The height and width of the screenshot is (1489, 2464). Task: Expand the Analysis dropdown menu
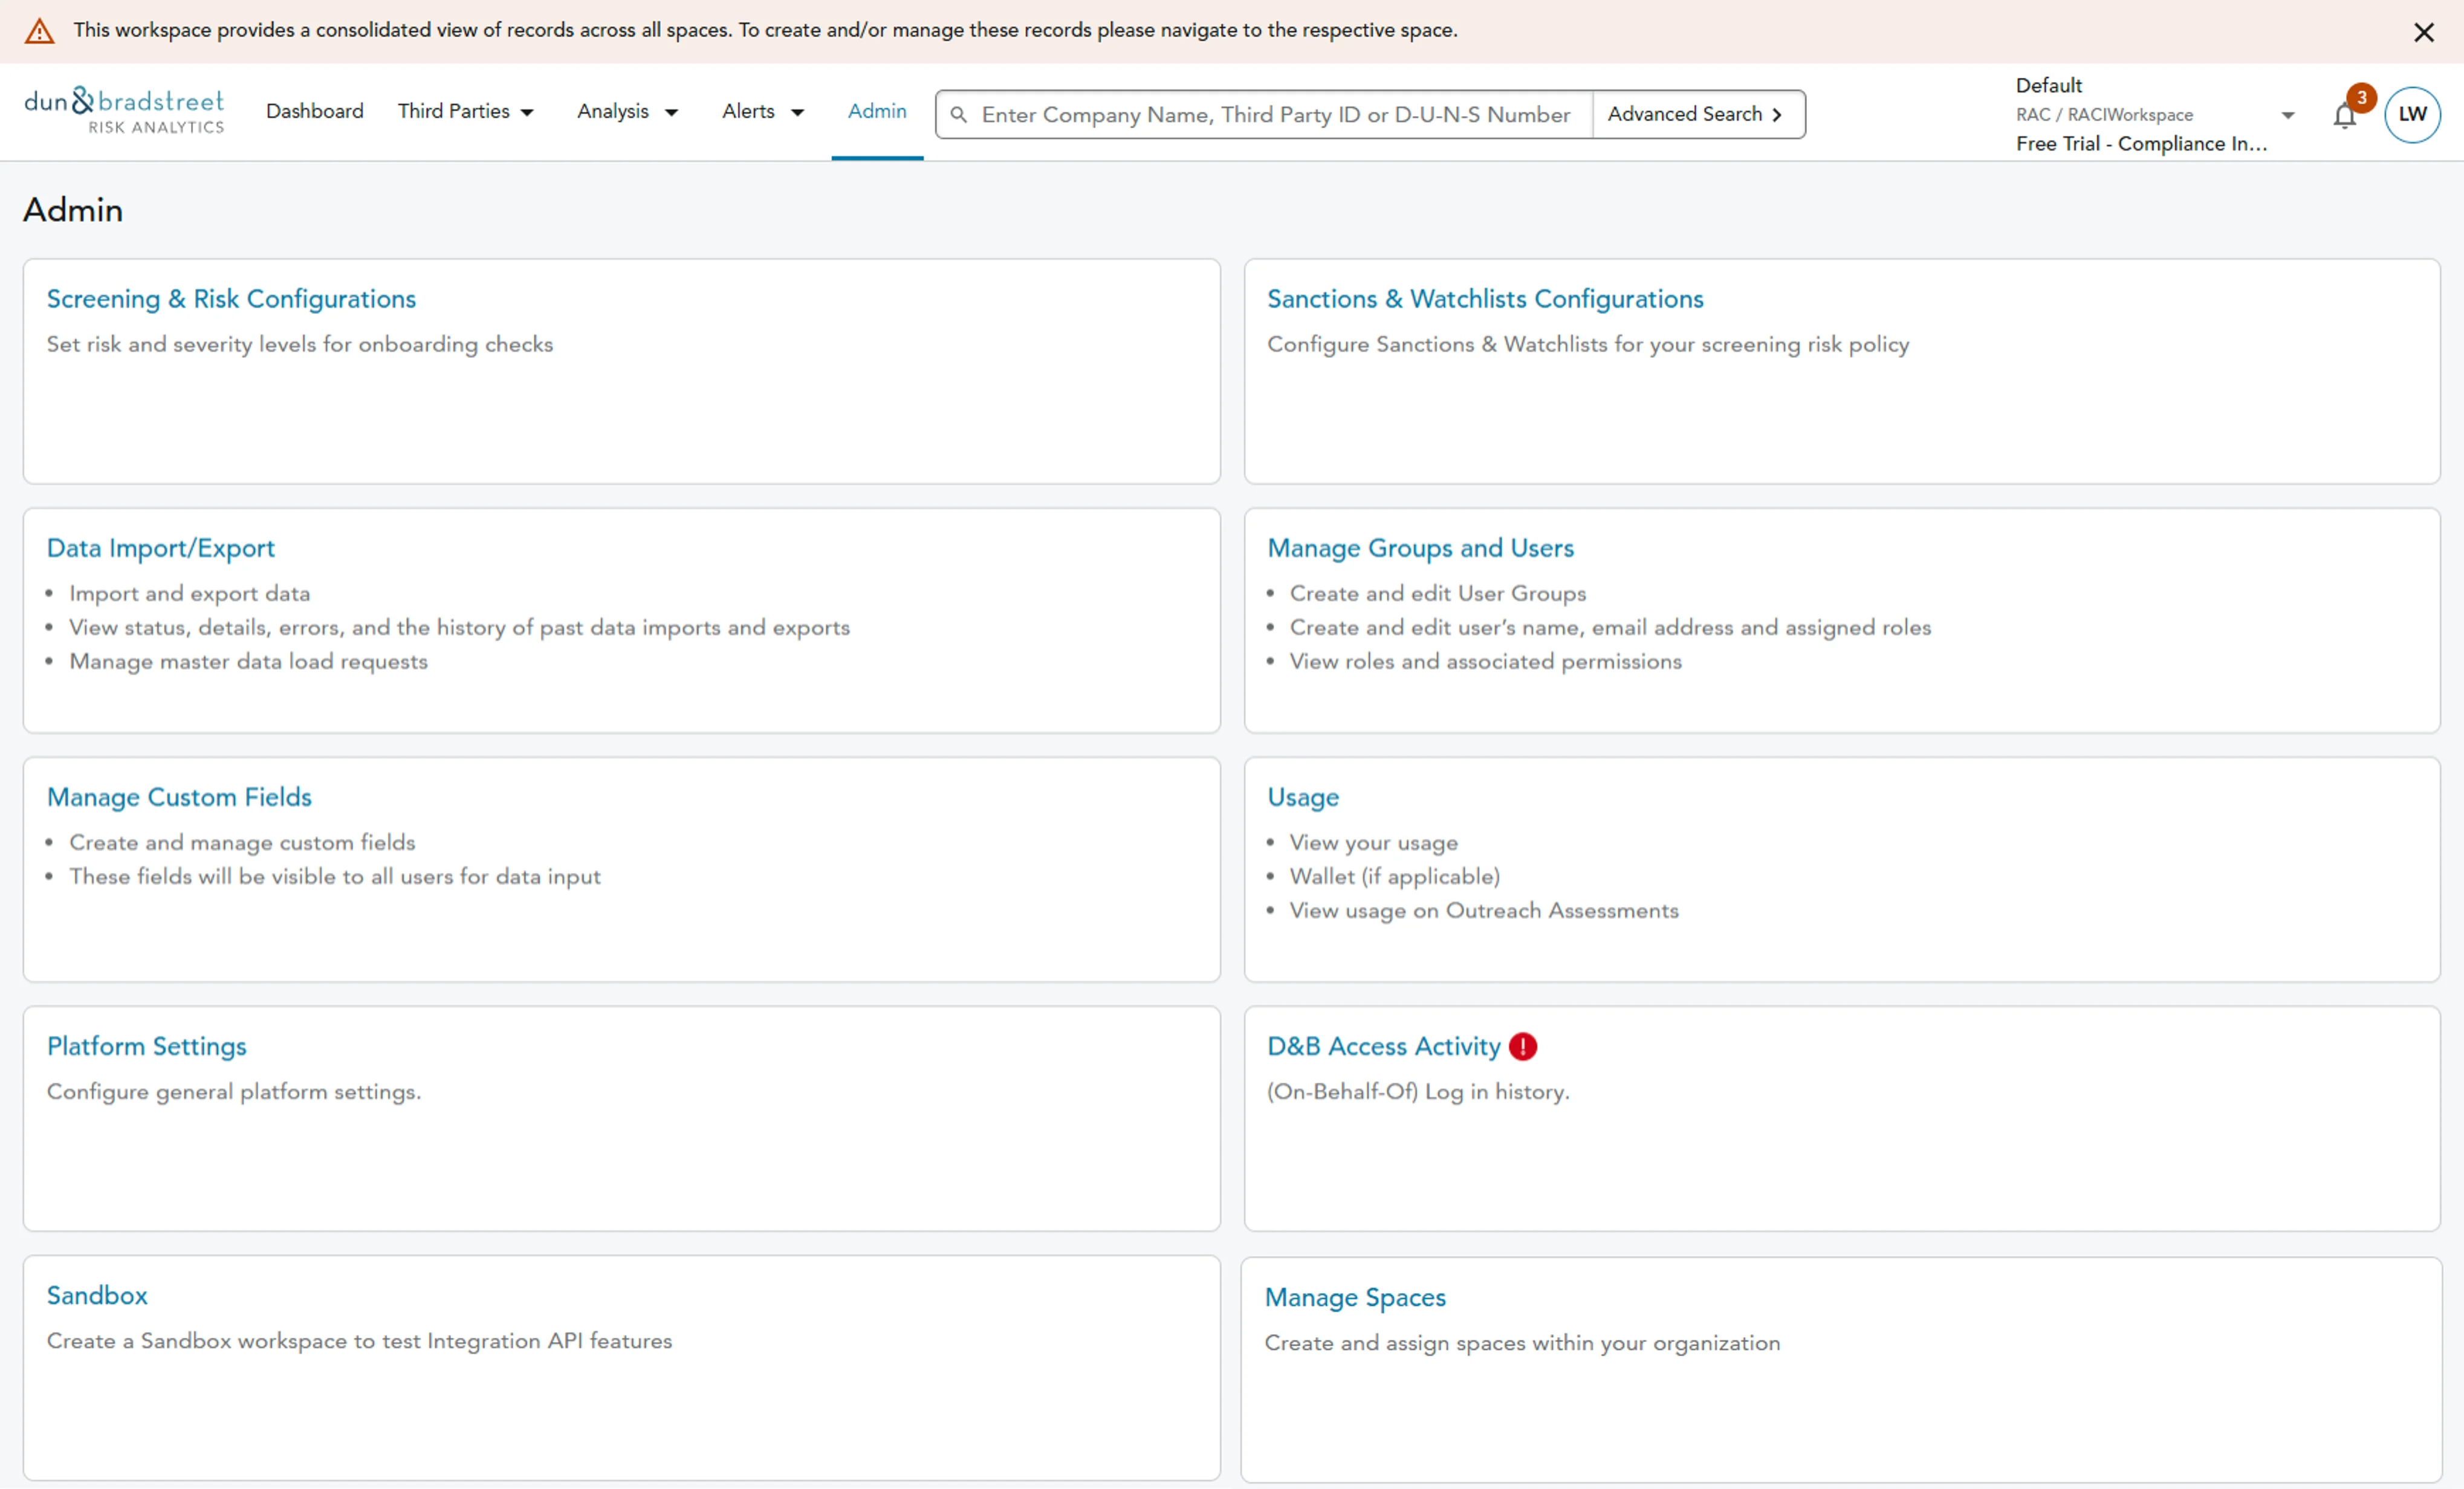[x=627, y=111]
